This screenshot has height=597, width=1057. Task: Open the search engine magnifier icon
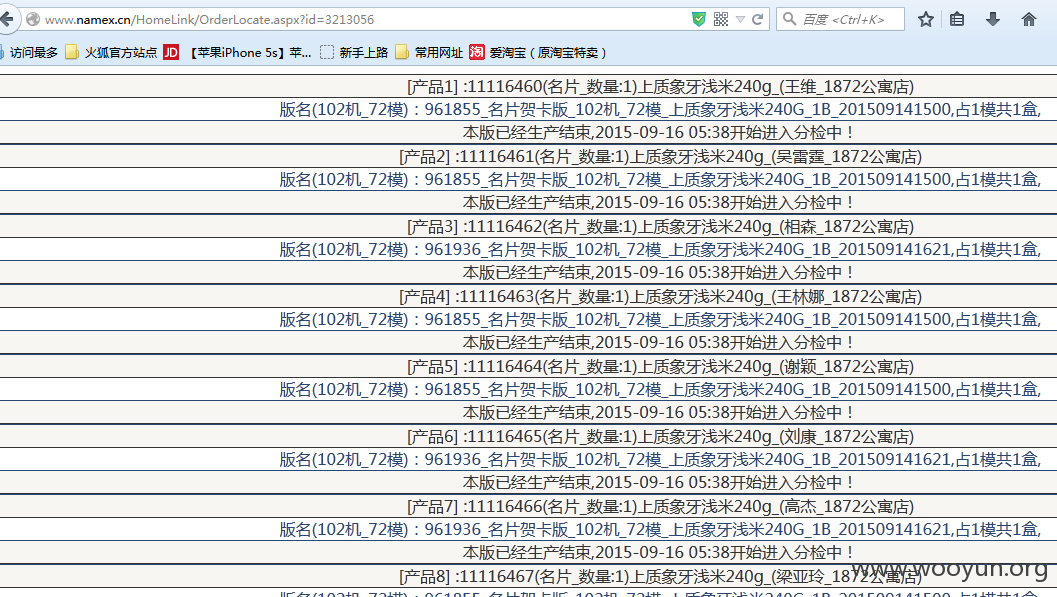pos(789,20)
